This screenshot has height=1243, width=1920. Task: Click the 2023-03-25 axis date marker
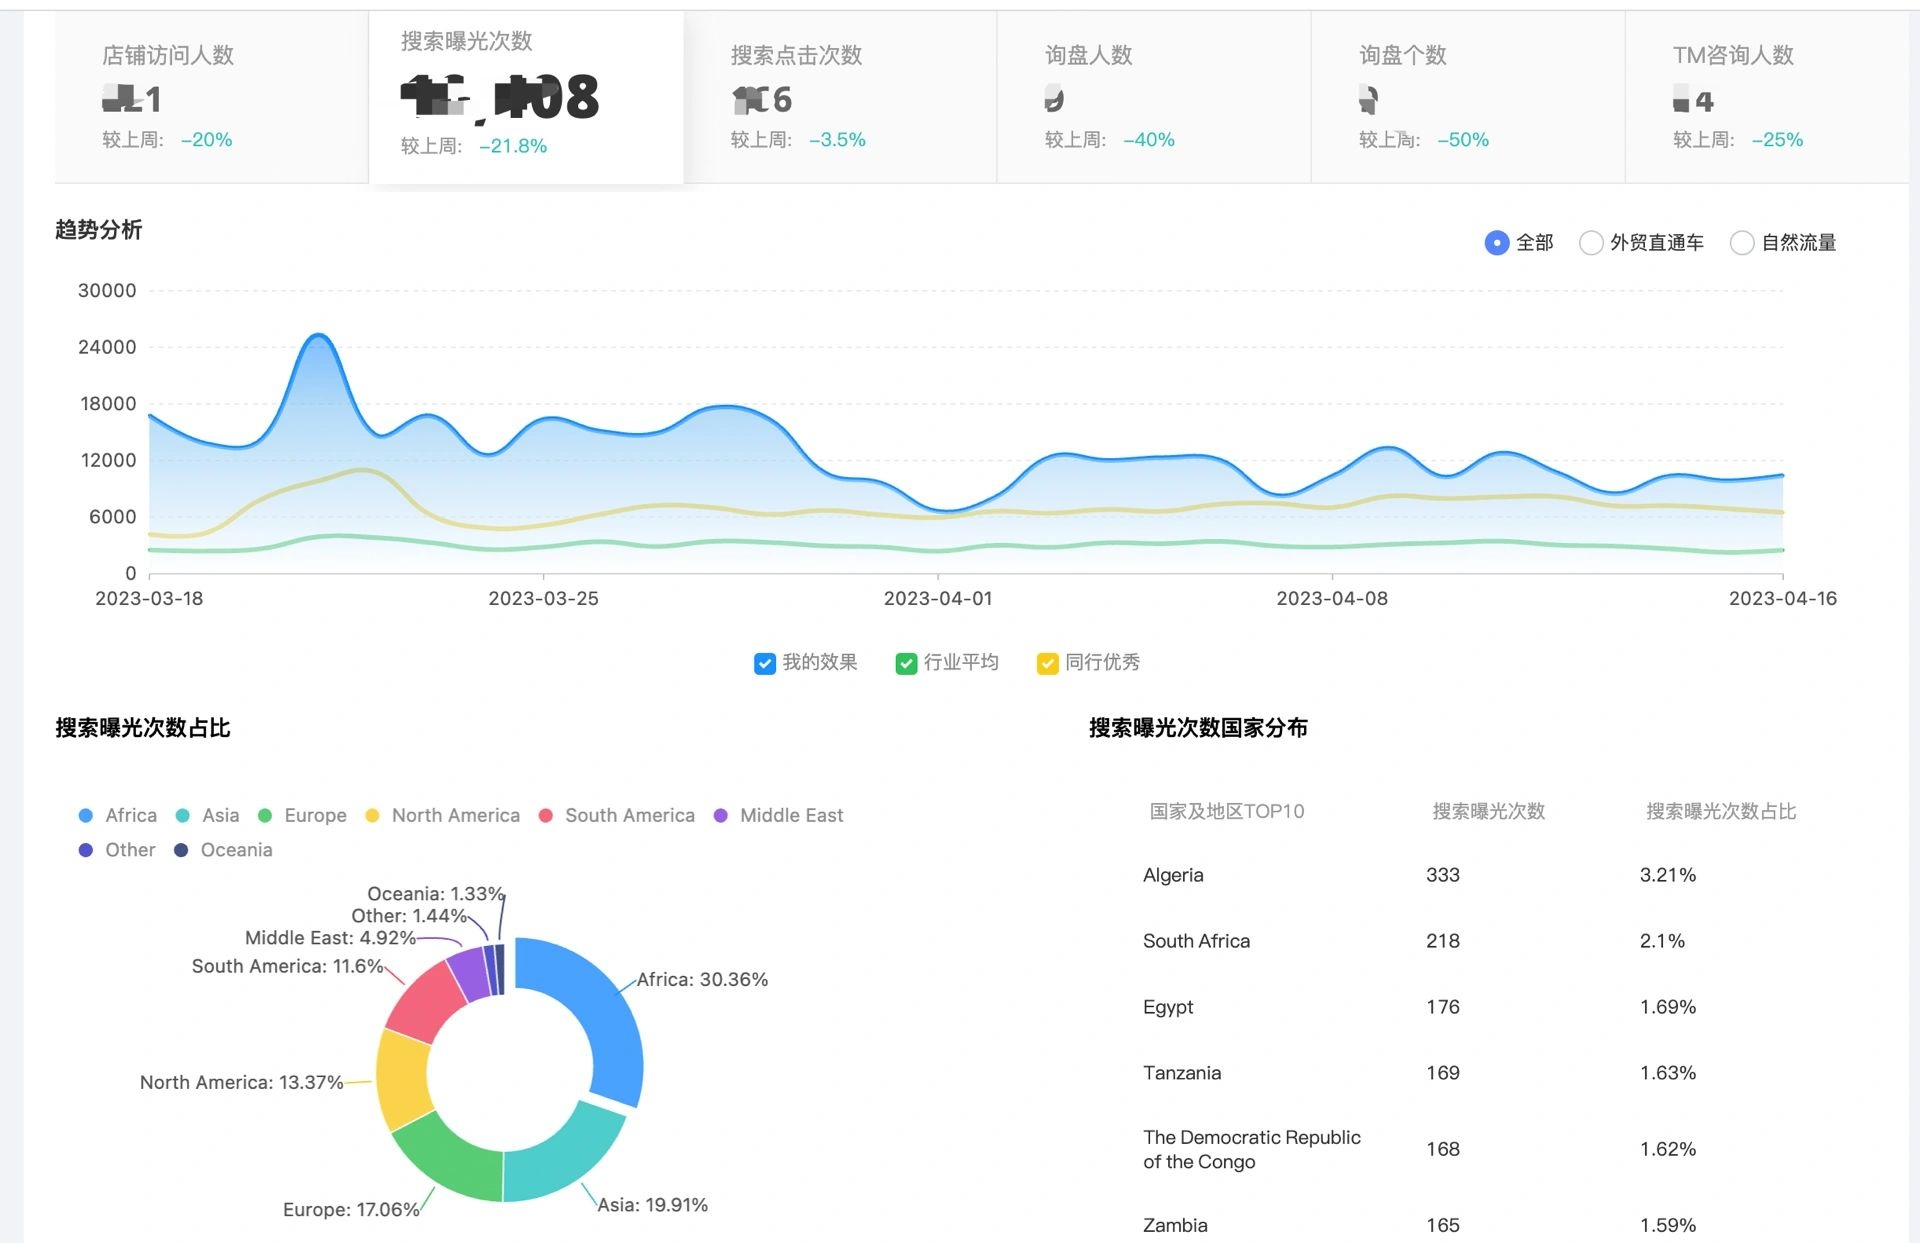543,599
